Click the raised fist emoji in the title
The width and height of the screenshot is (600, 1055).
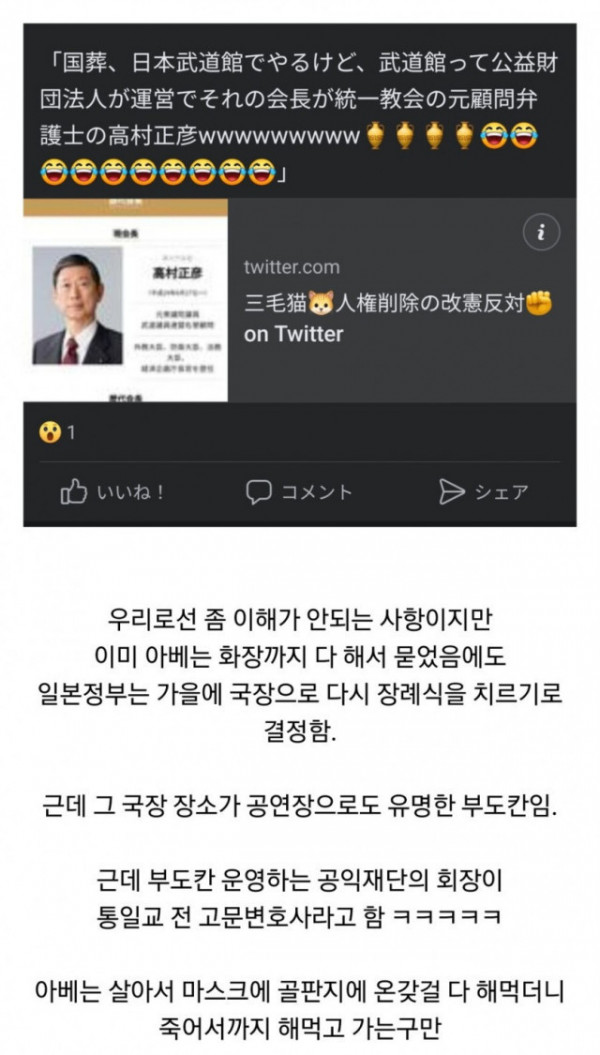pyautogui.click(x=539, y=304)
